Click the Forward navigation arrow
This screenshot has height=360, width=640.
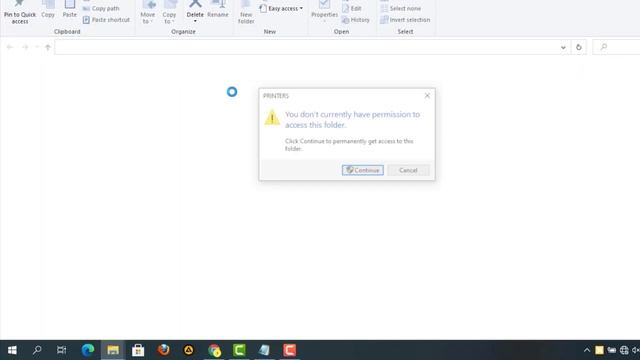pos(25,47)
